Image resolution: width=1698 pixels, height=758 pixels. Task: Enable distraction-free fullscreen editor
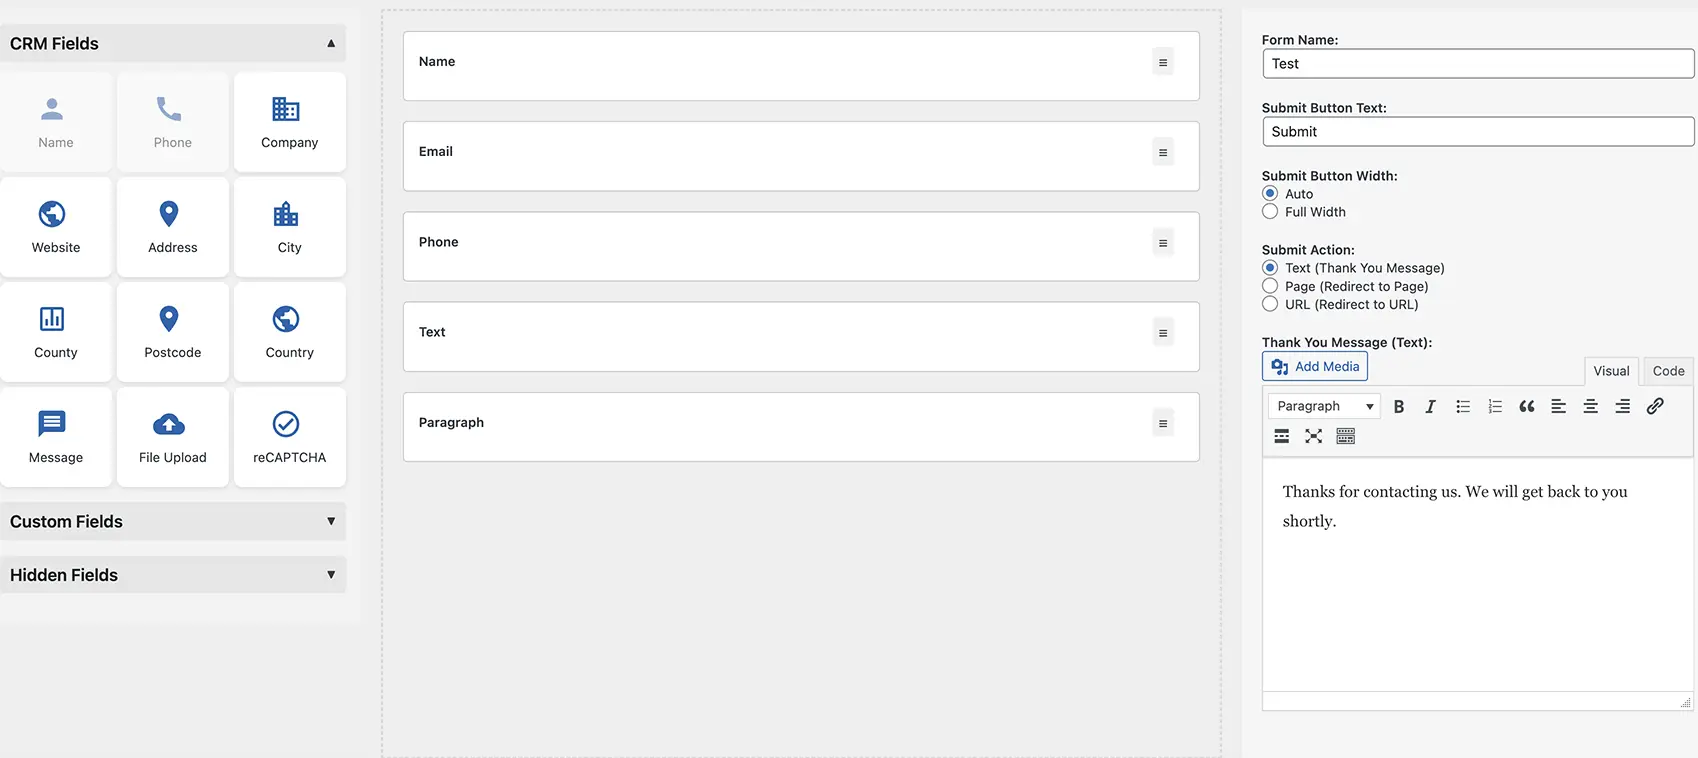1314,436
